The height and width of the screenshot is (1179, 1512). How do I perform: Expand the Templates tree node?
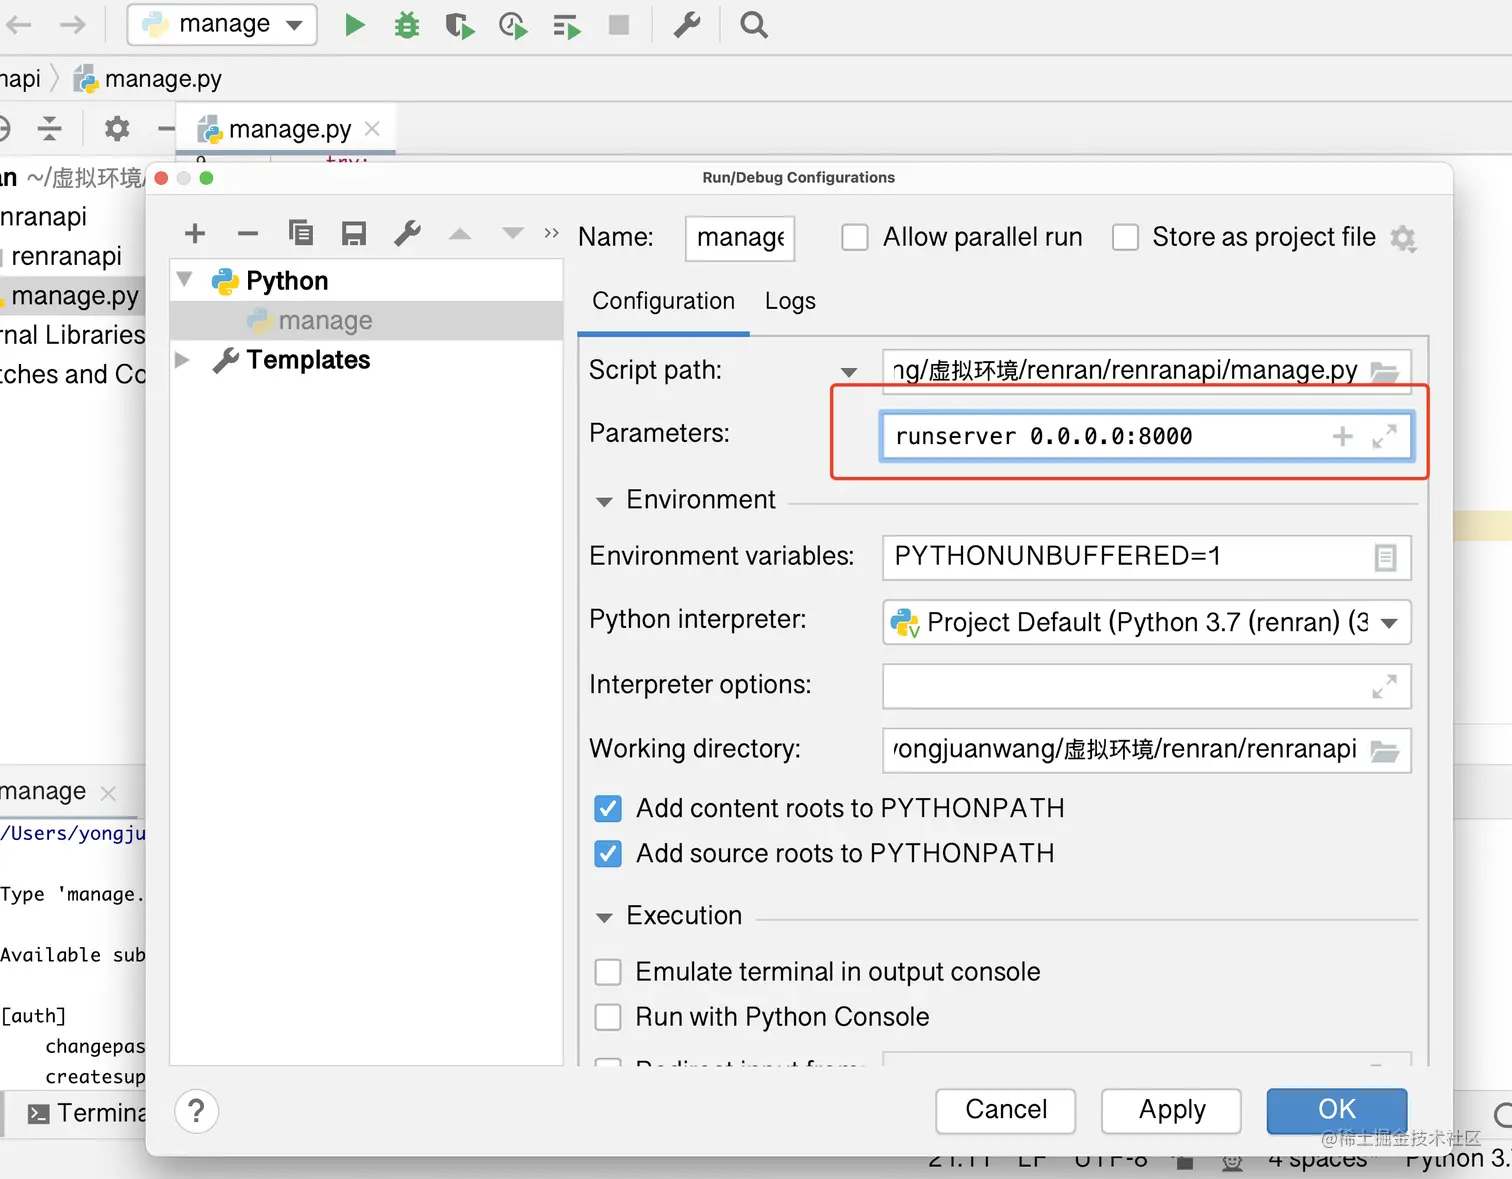pyautogui.click(x=183, y=360)
